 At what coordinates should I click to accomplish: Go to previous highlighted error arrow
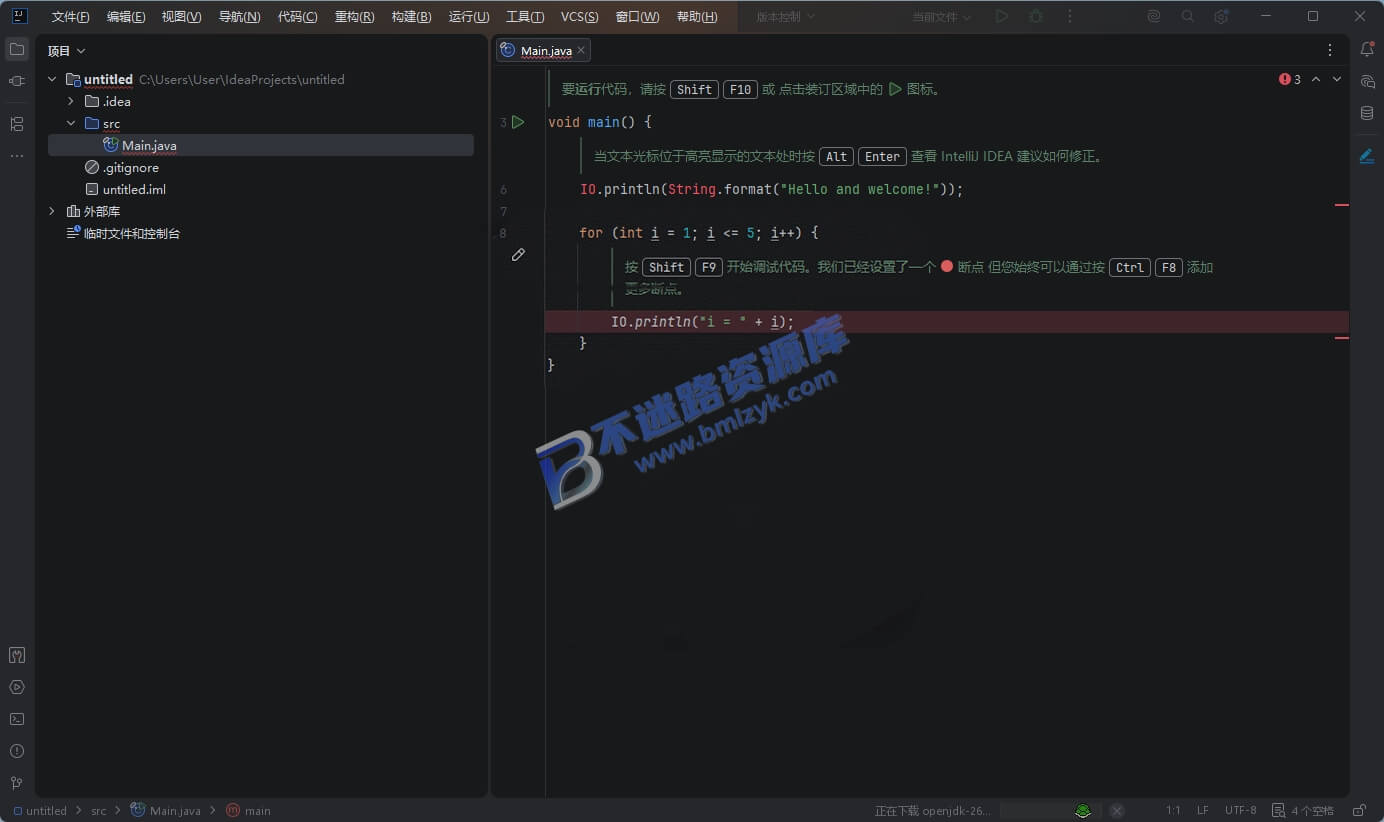(x=1316, y=79)
